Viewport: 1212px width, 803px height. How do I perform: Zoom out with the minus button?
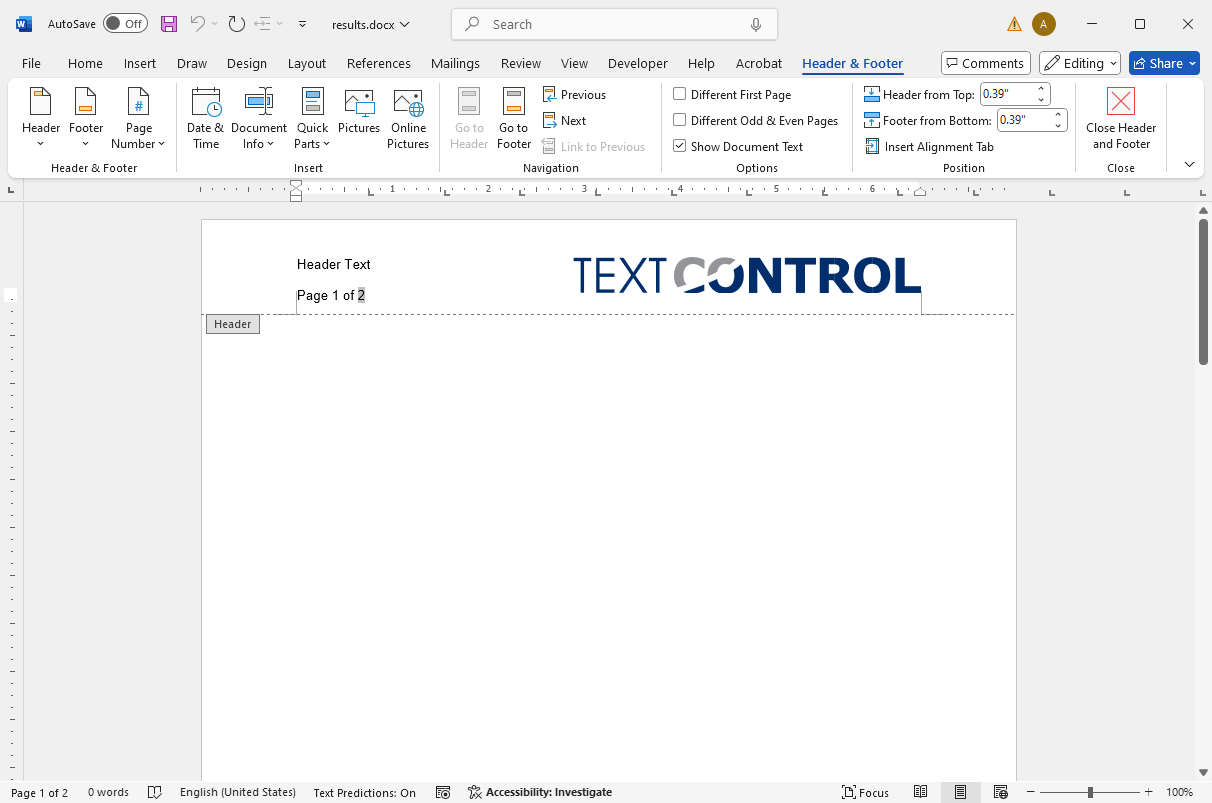pos(1031,792)
